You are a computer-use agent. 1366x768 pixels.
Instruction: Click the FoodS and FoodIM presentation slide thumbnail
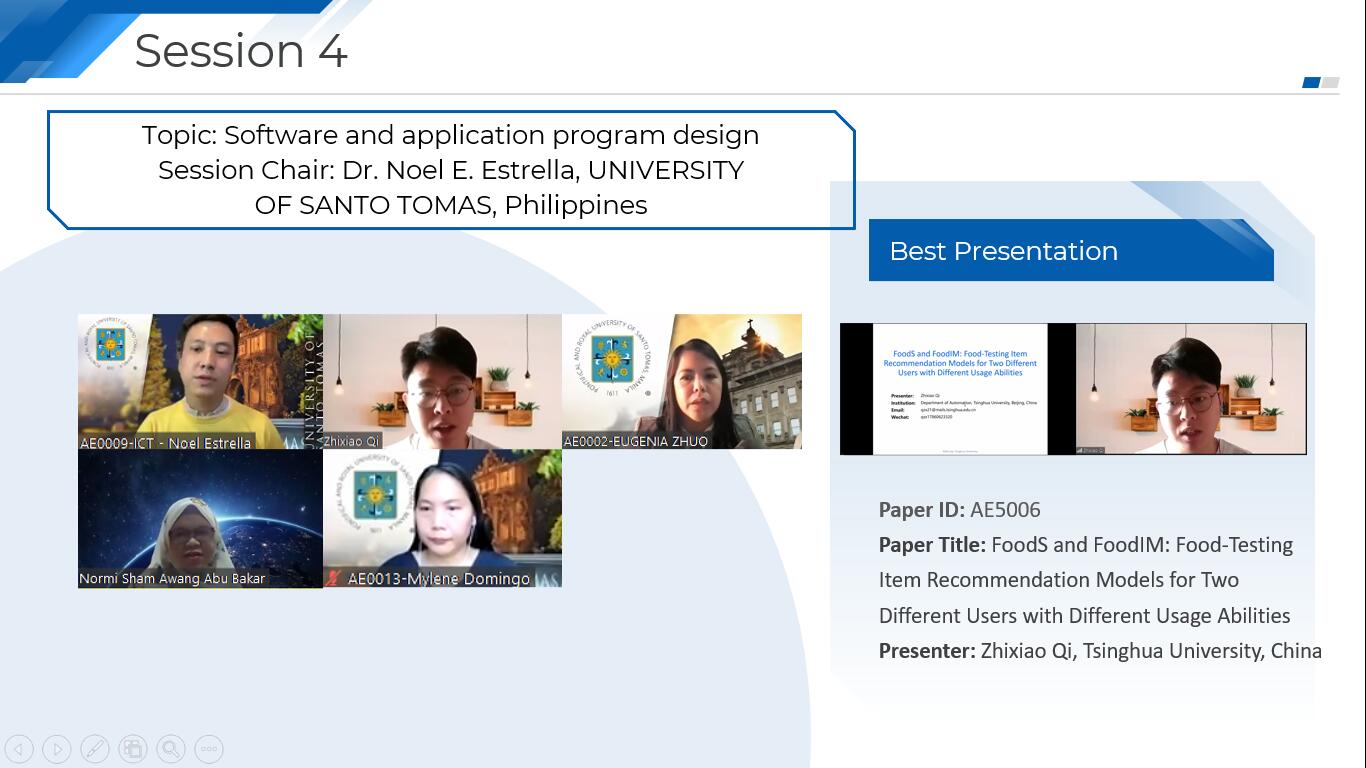[x=960, y=389]
